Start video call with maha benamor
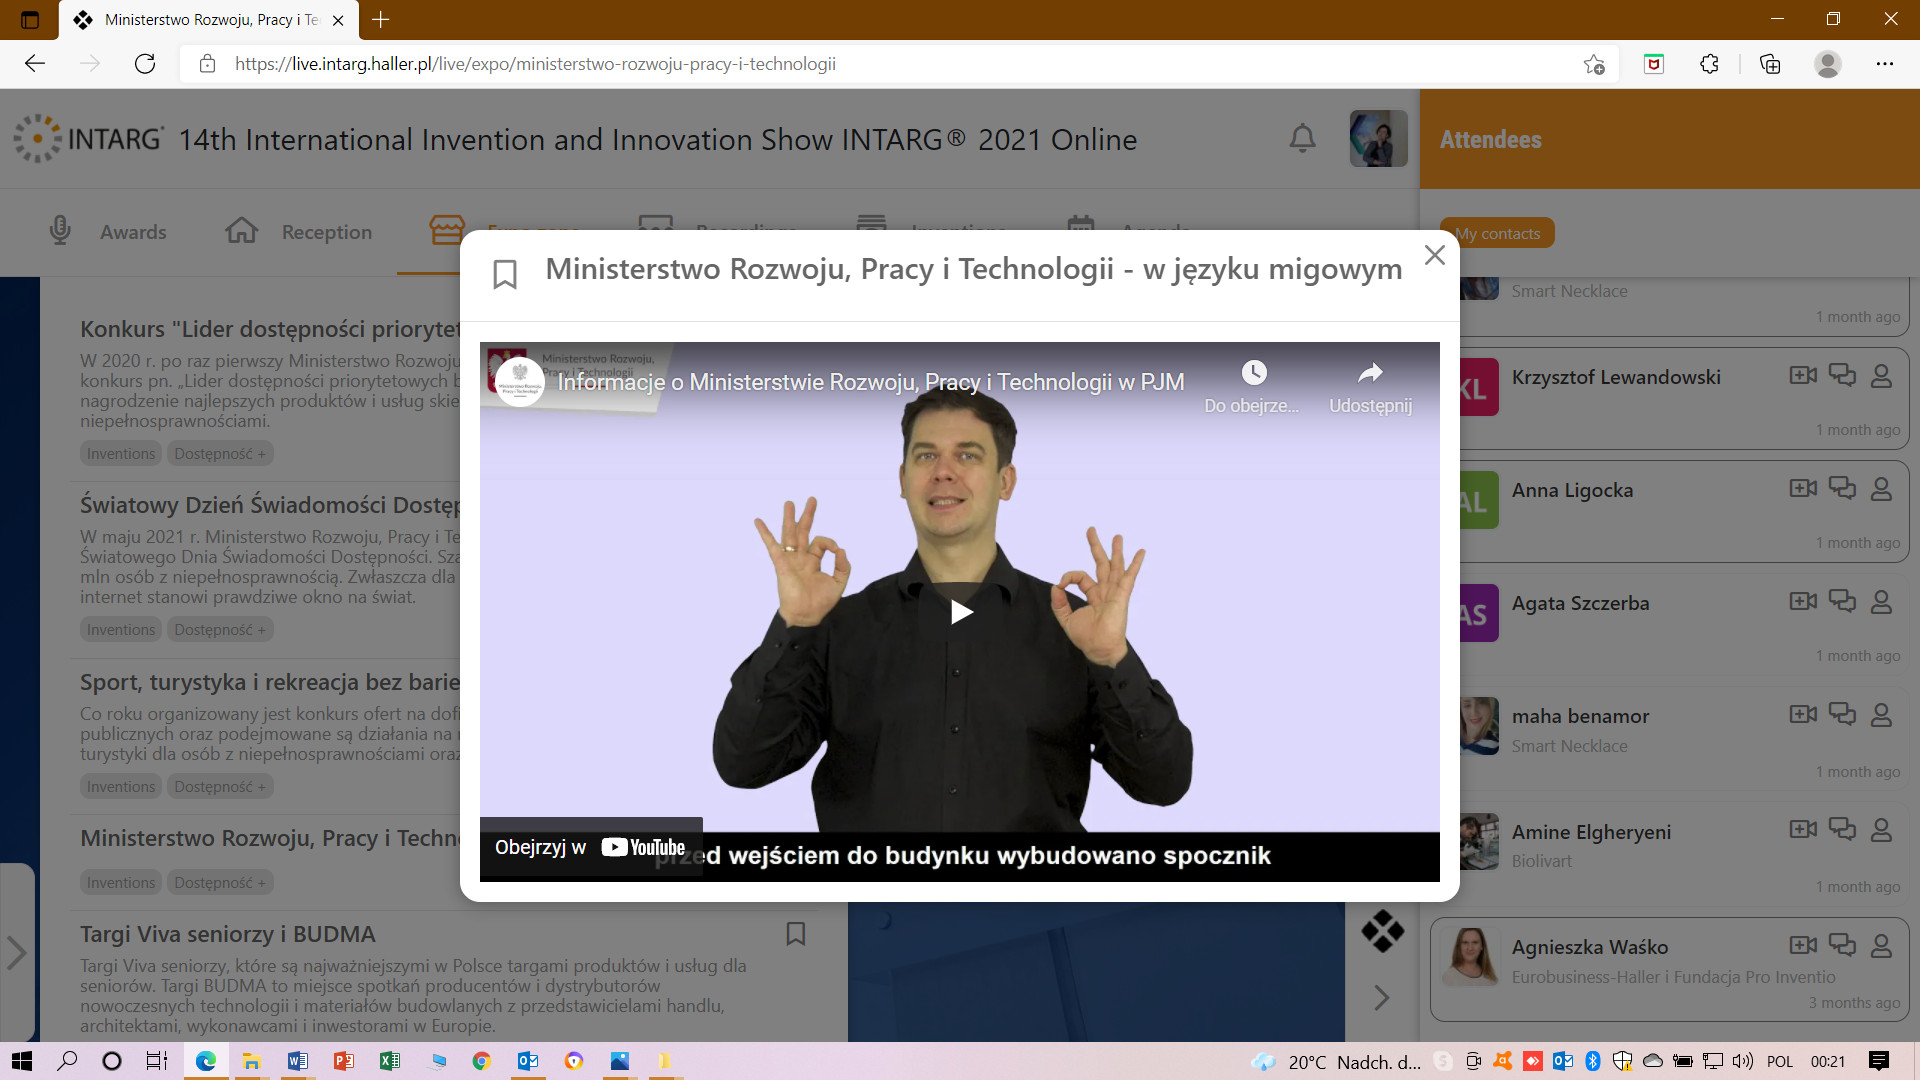 coord(1803,714)
